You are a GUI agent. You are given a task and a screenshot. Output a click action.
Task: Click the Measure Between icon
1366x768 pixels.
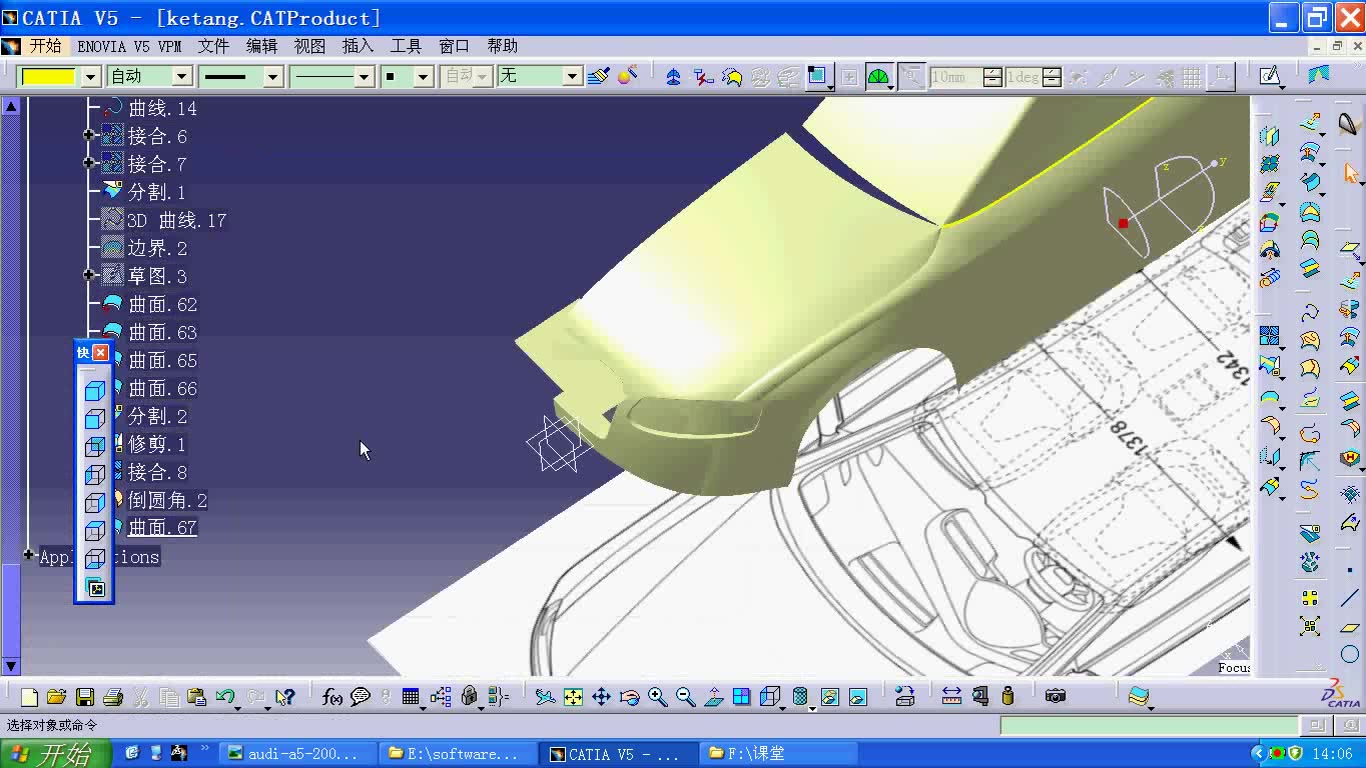click(x=951, y=697)
